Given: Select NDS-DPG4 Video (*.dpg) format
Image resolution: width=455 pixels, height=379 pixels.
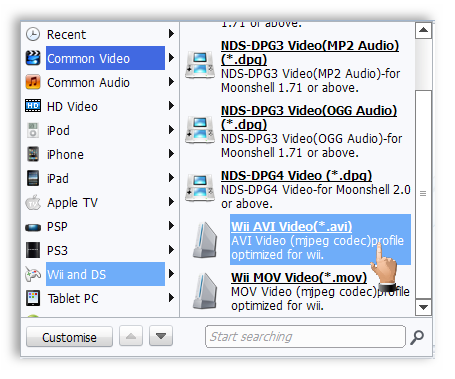Looking at the screenshot, I should tap(296, 176).
